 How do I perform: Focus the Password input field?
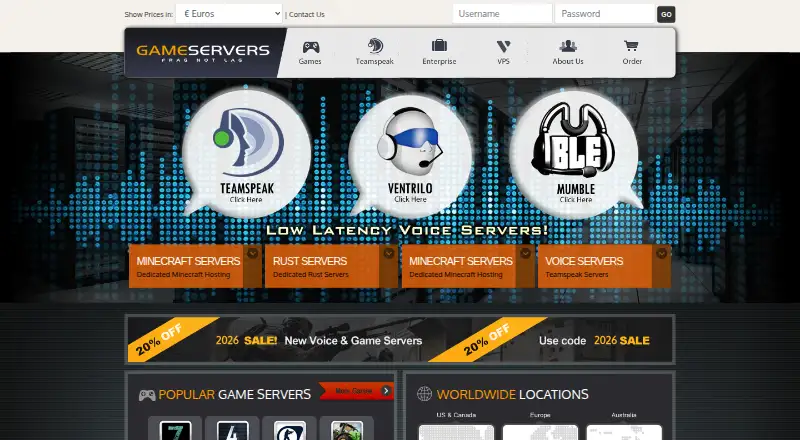[x=605, y=14]
